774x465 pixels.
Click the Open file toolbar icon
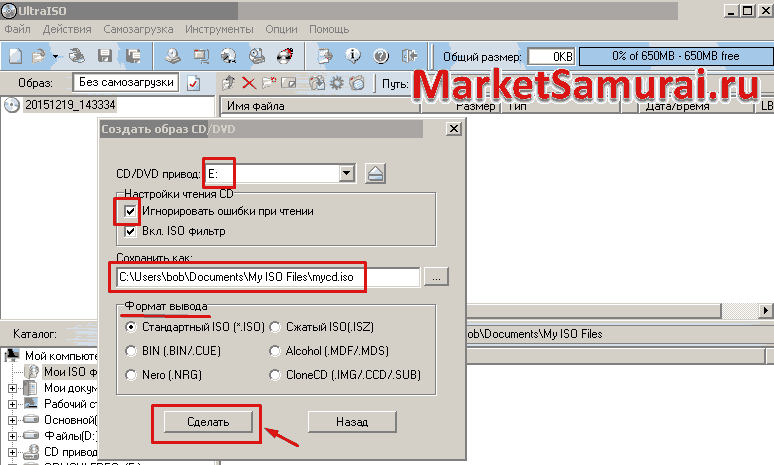click(38, 56)
